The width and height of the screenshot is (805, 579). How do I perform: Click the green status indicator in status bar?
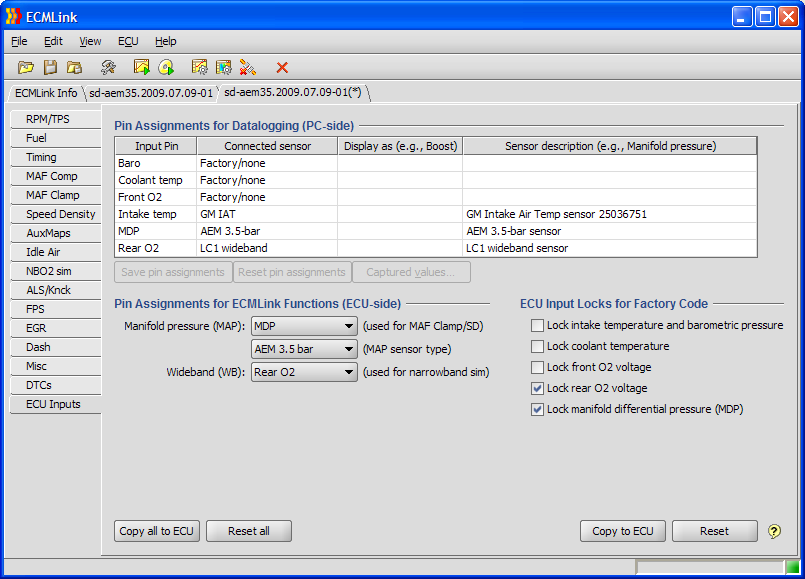point(792,567)
